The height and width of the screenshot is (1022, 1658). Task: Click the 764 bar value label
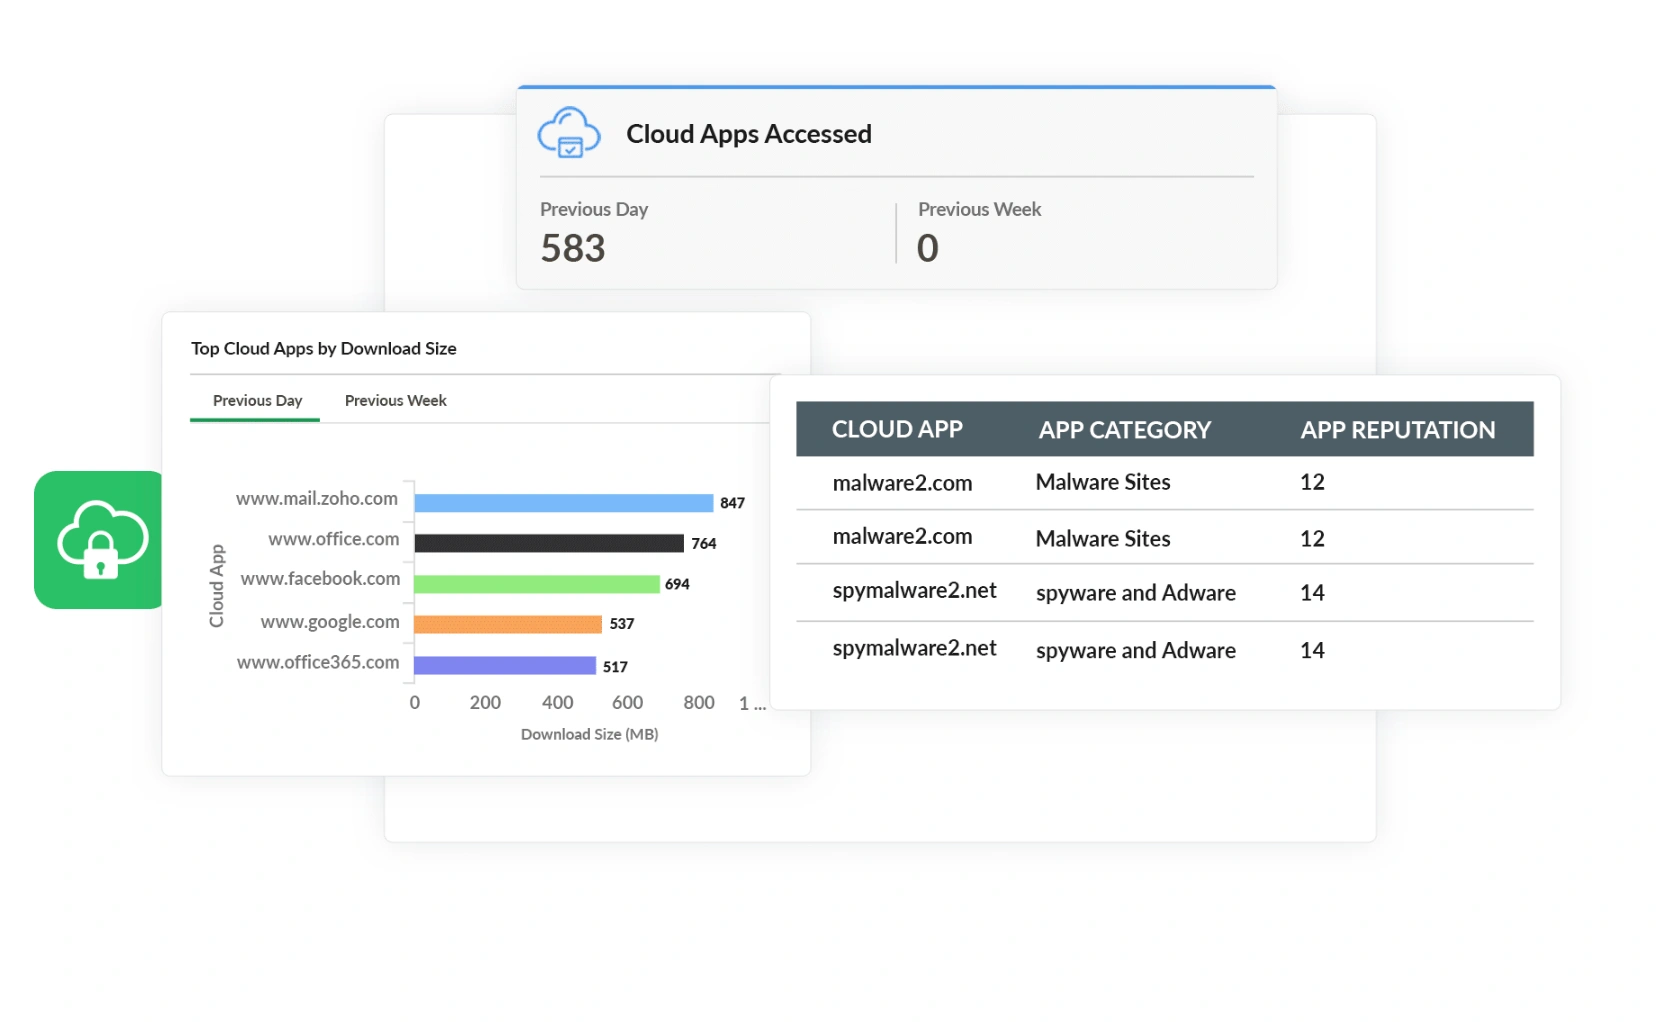(x=704, y=544)
